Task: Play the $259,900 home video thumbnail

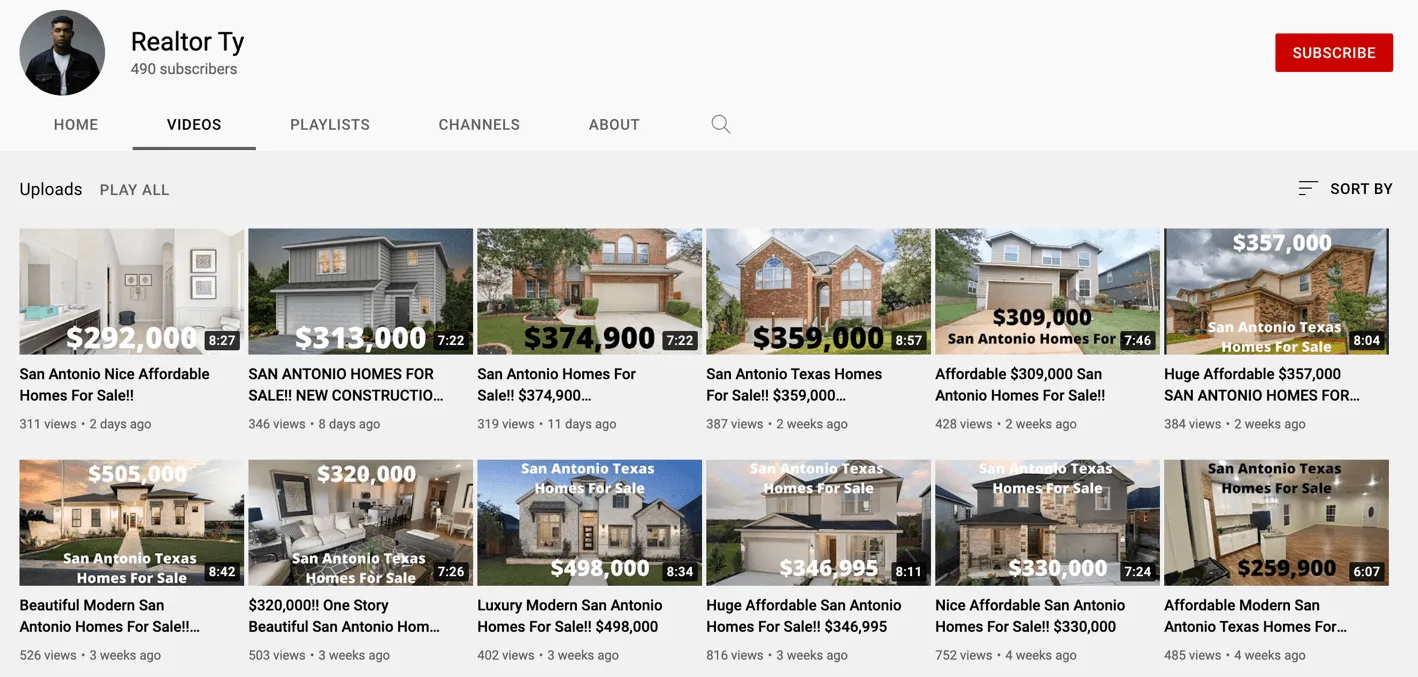Action: click(x=1276, y=522)
